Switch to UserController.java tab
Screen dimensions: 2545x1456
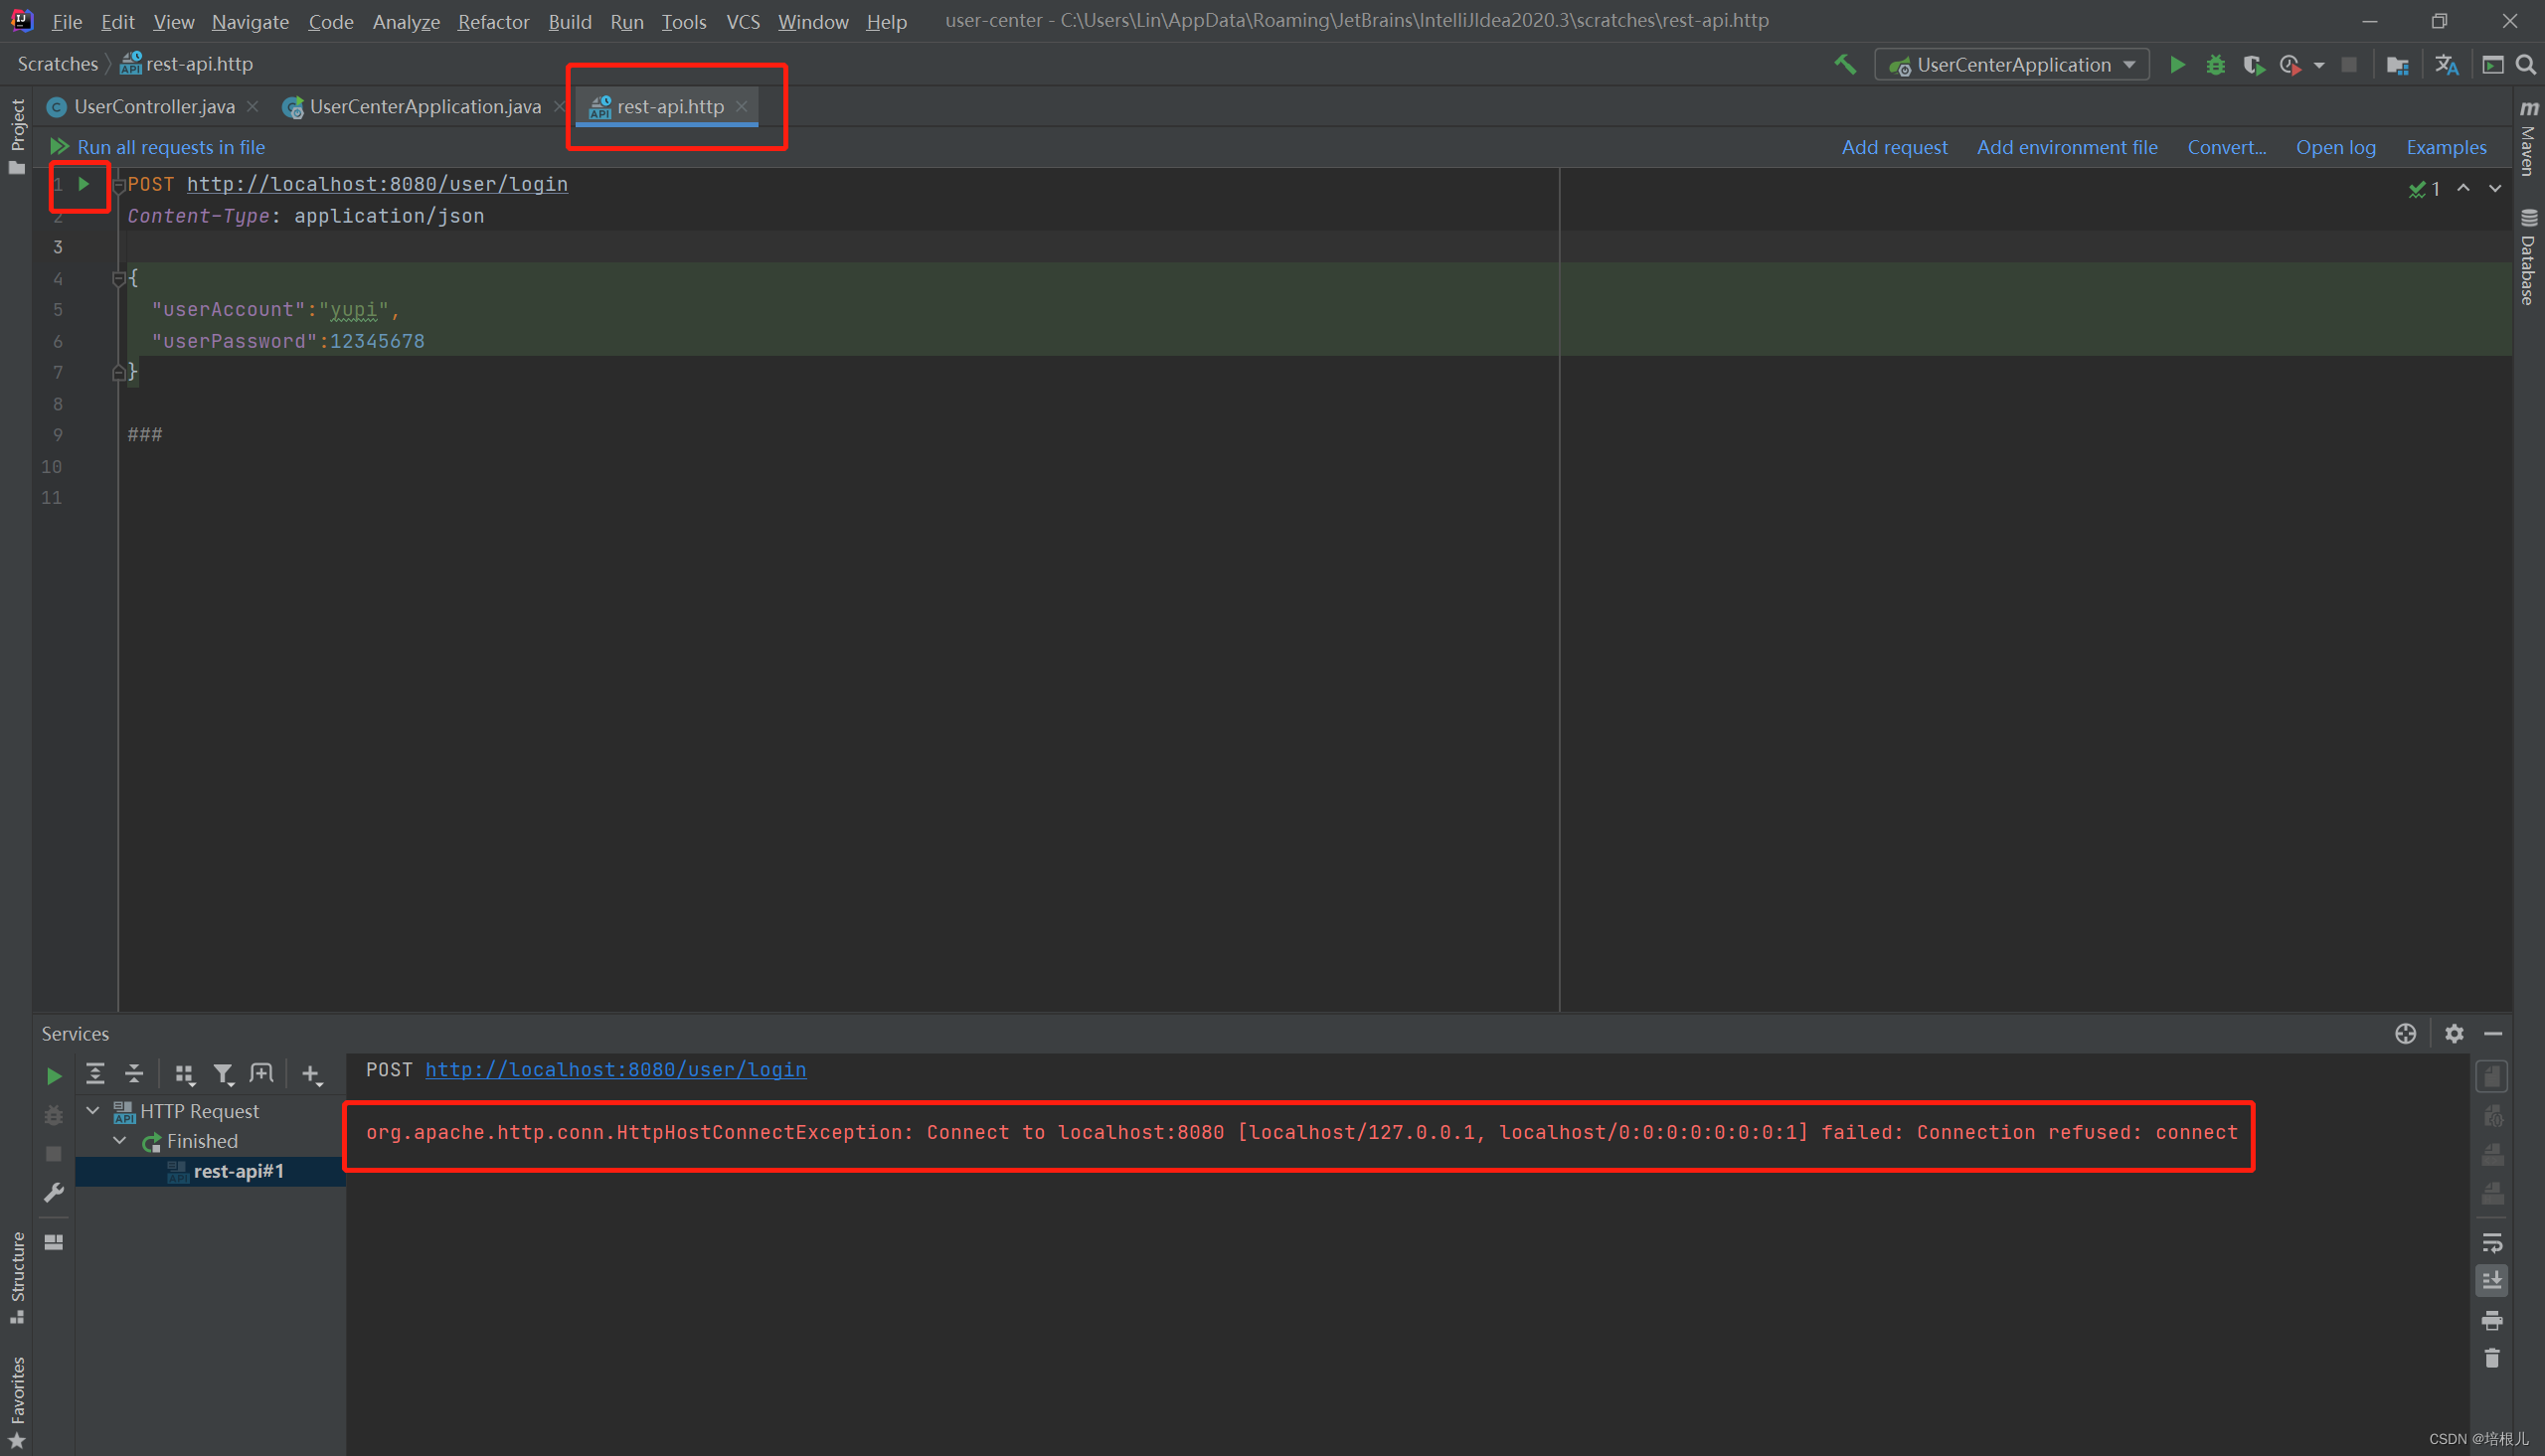click(154, 106)
